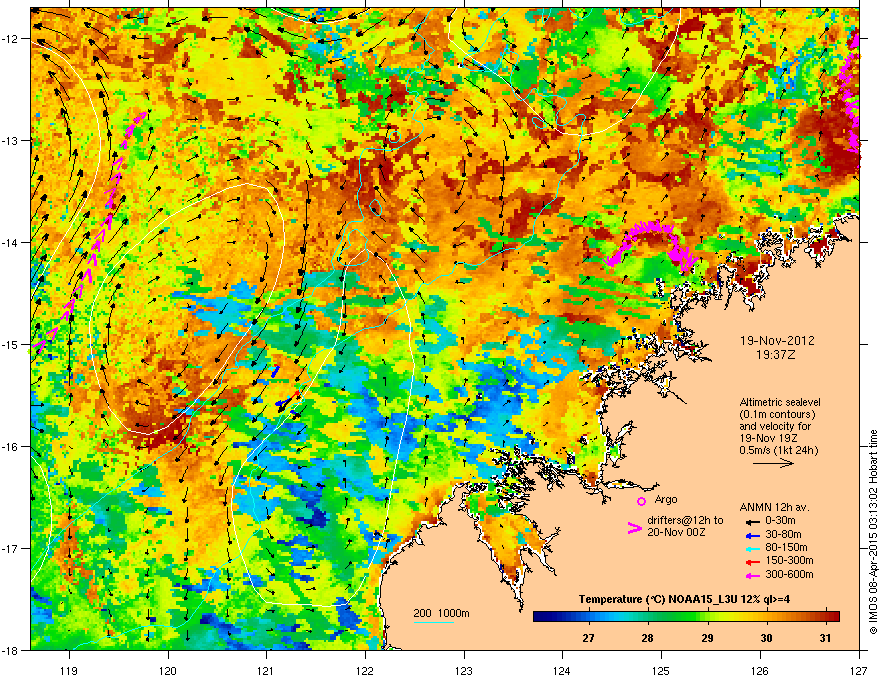
Task: Click the magenta 300-600m arrow legend icon
Action: (753, 575)
